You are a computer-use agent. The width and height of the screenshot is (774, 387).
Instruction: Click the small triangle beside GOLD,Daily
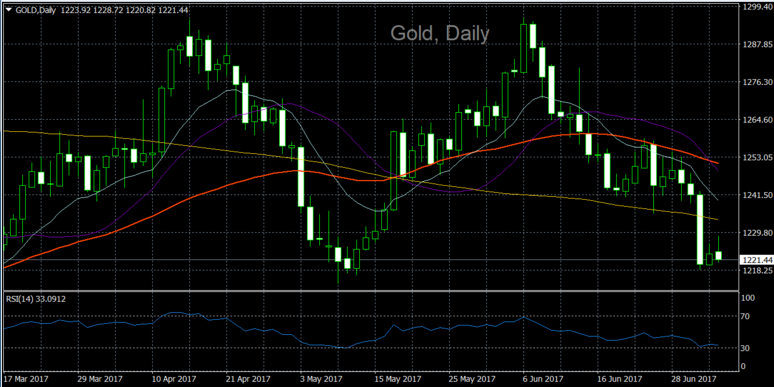click(x=8, y=9)
